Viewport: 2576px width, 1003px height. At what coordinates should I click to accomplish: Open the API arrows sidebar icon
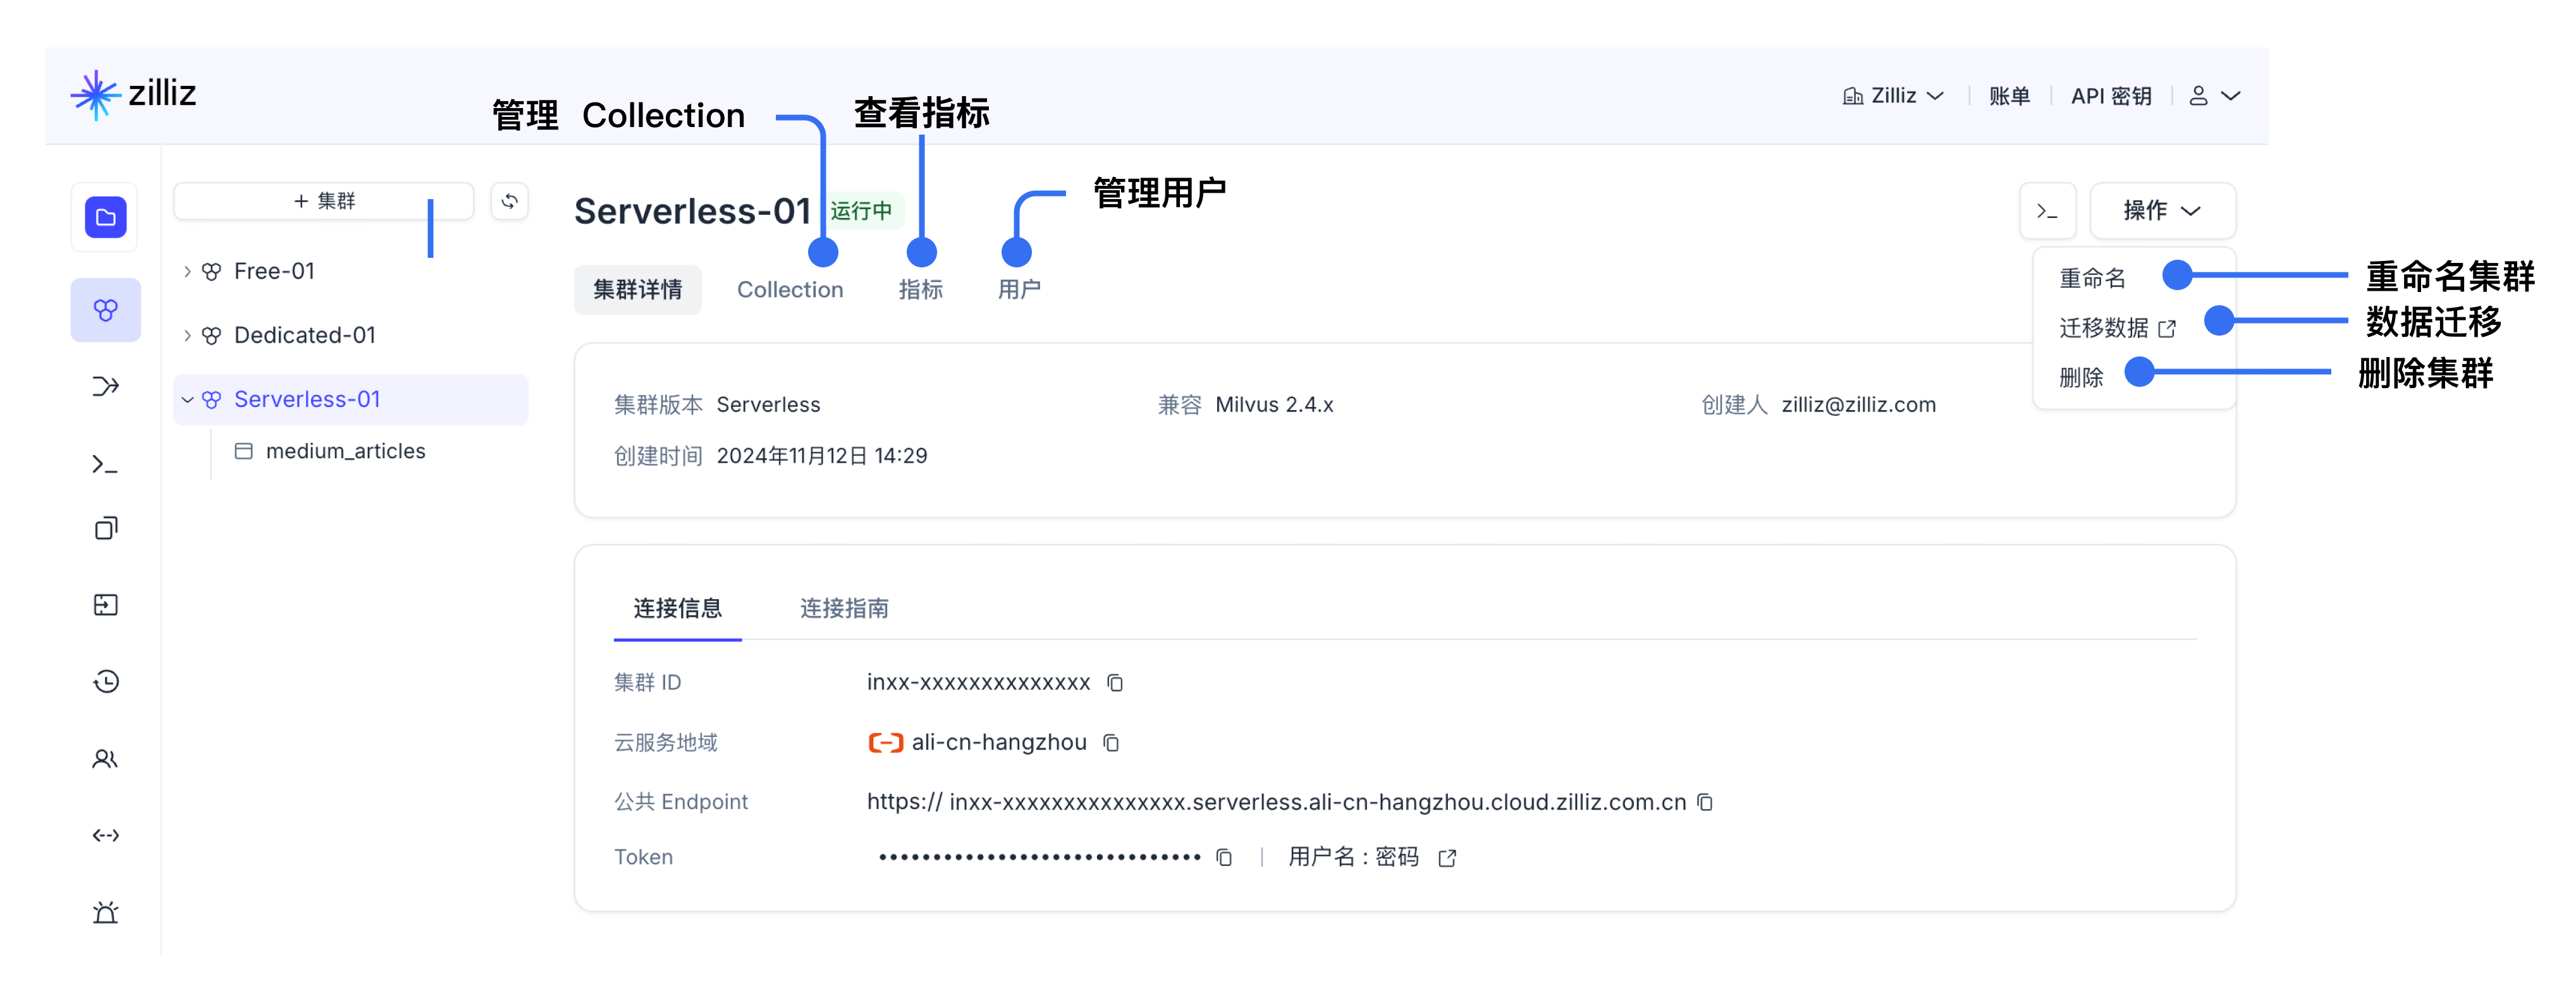click(105, 835)
